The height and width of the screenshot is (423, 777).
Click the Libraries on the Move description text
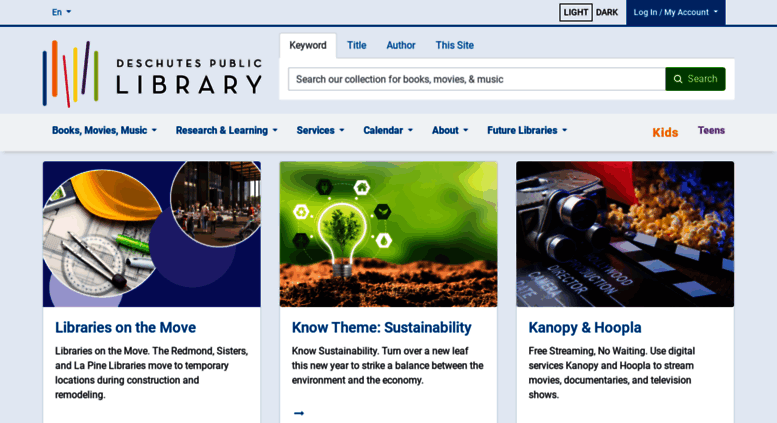pos(152,373)
